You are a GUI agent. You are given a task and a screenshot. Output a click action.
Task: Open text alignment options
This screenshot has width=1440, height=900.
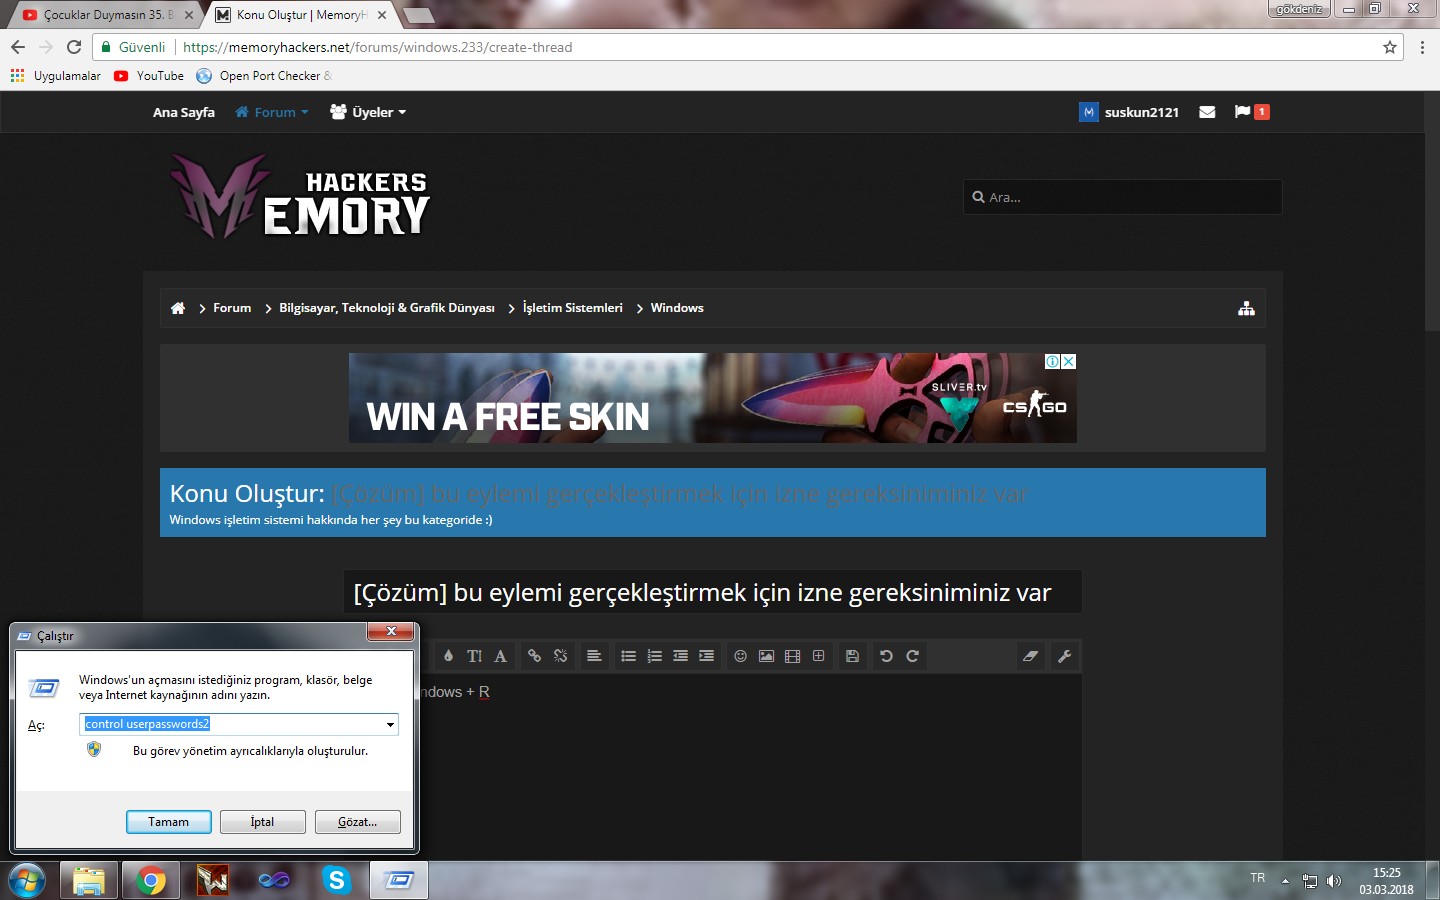(x=594, y=656)
